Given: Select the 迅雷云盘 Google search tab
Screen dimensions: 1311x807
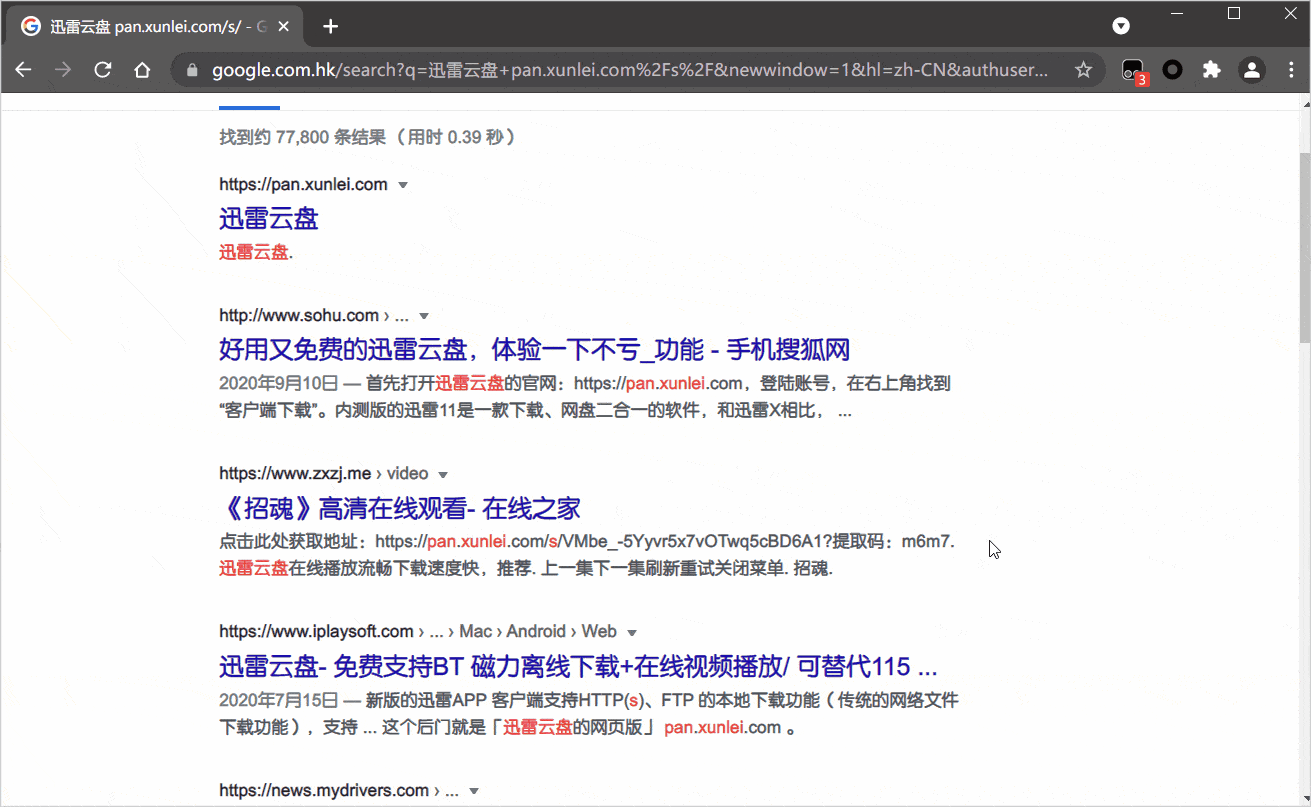Looking at the screenshot, I should (150, 27).
